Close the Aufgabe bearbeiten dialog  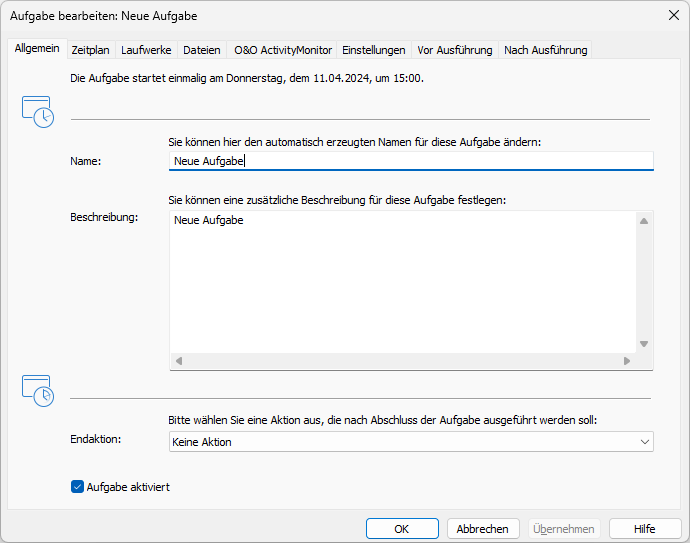pos(674,15)
